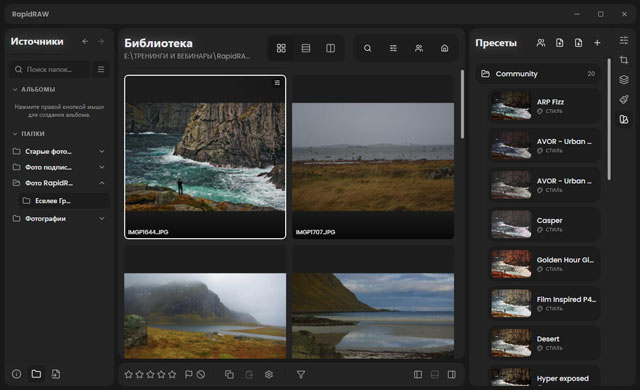The width and height of the screenshot is (640, 390).
Task: Open the AI brush tool panel
Action: pyautogui.click(x=624, y=99)
